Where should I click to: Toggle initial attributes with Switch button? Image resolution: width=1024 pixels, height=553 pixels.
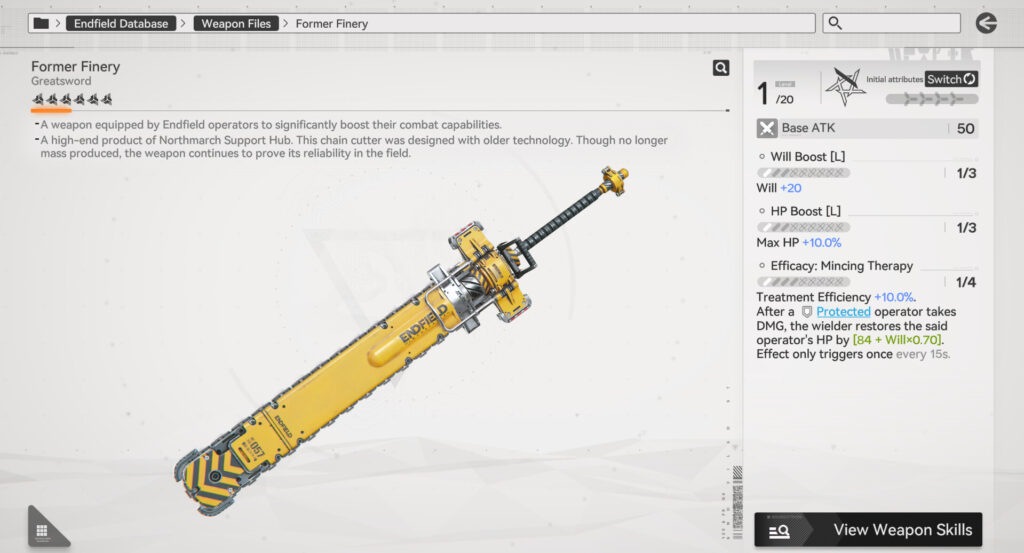click(x=950, y=79)
